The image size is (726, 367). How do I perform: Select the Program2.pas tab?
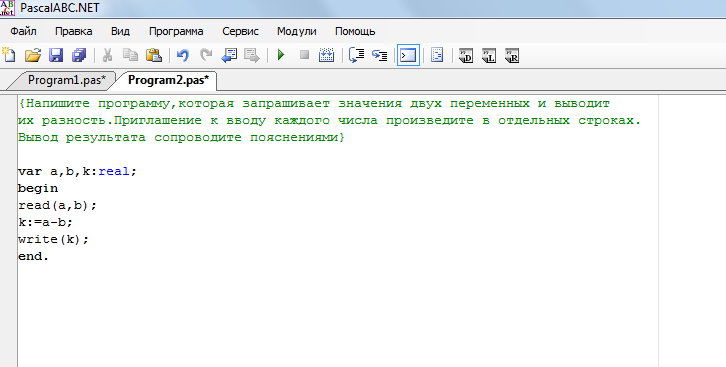click(x=168, y=80)
